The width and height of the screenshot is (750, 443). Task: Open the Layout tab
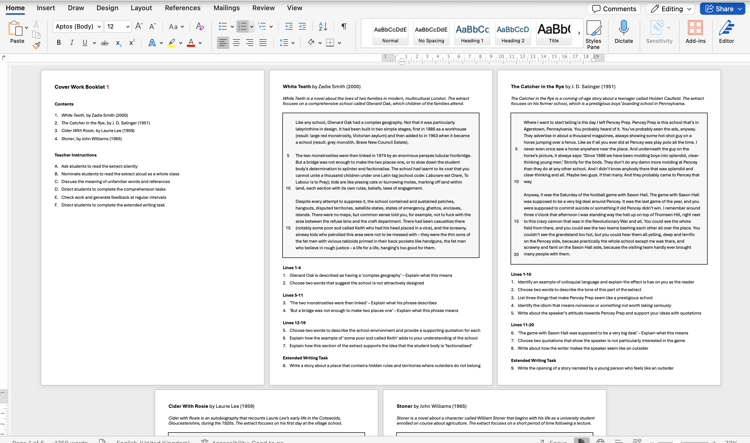point(141,8)
